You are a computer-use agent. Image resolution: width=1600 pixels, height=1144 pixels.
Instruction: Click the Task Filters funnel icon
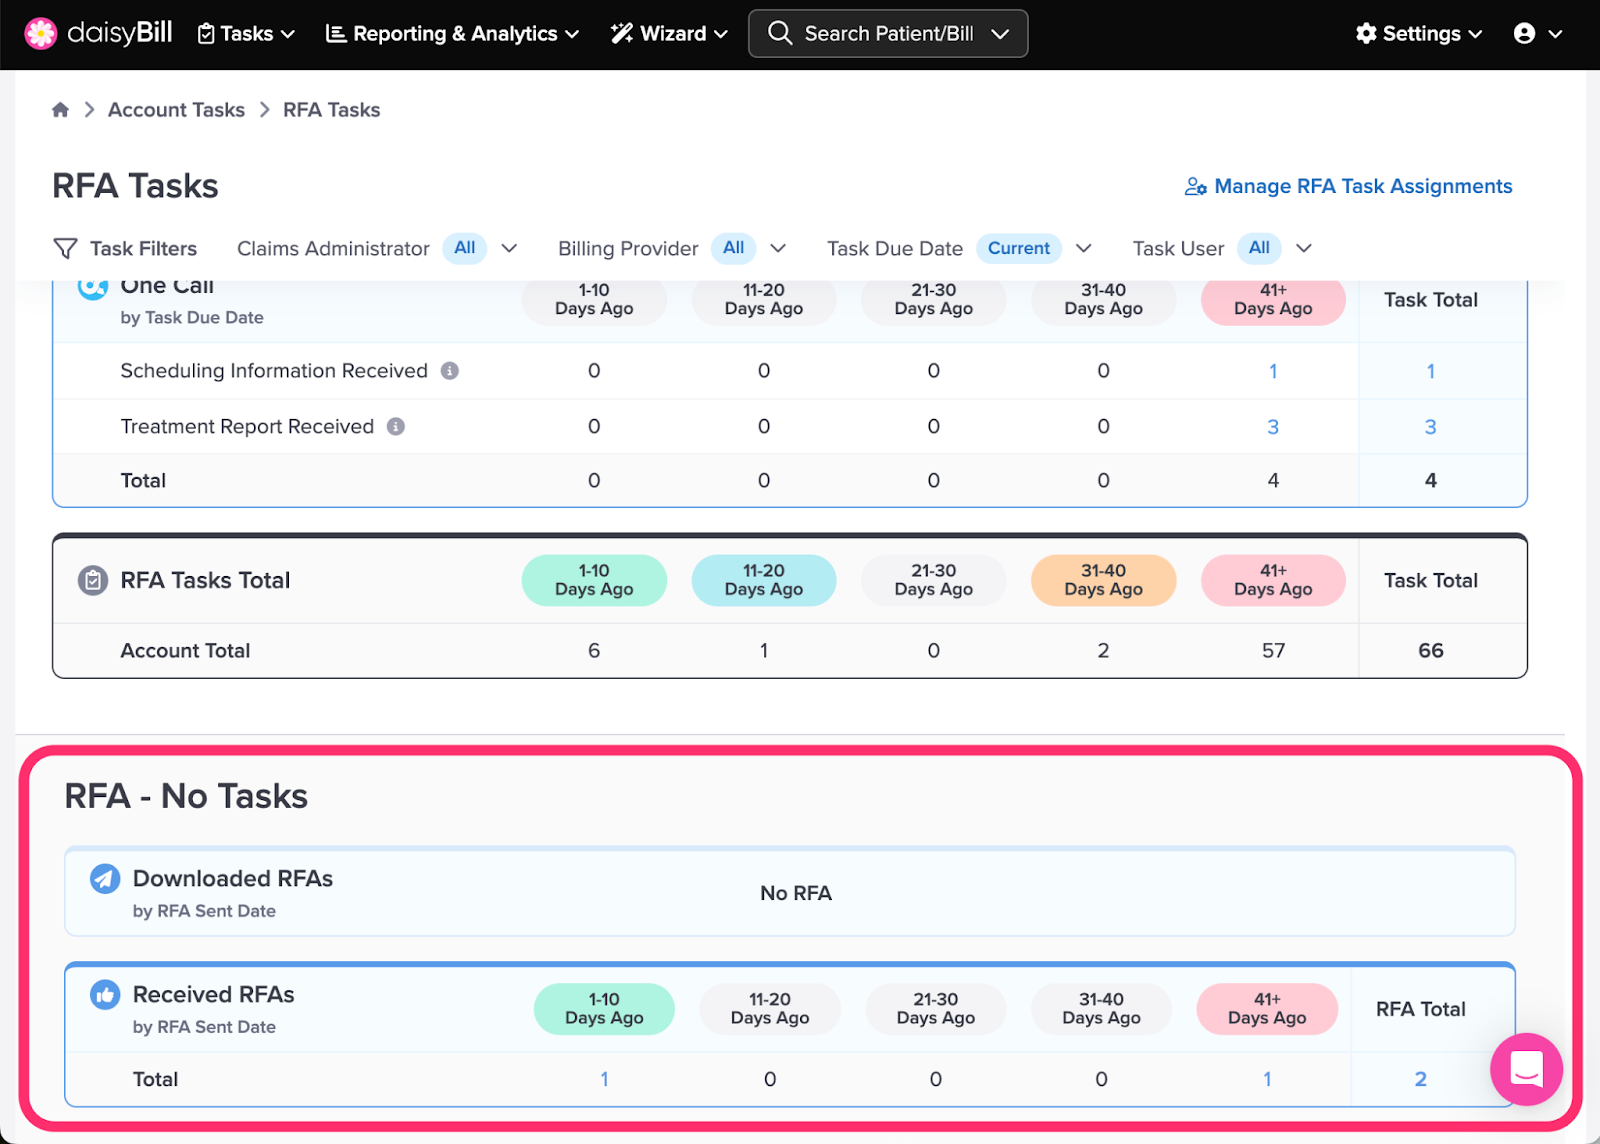click(65, 248)
